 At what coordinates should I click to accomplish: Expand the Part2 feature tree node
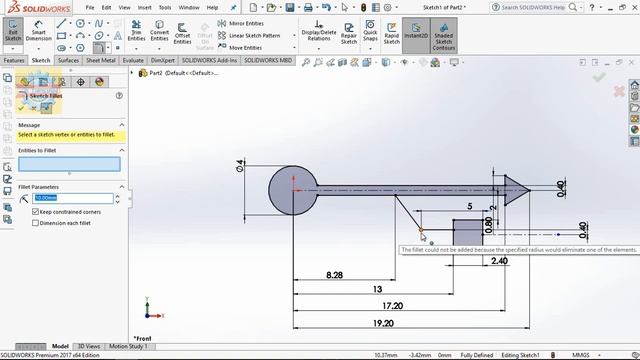[132, 73]
